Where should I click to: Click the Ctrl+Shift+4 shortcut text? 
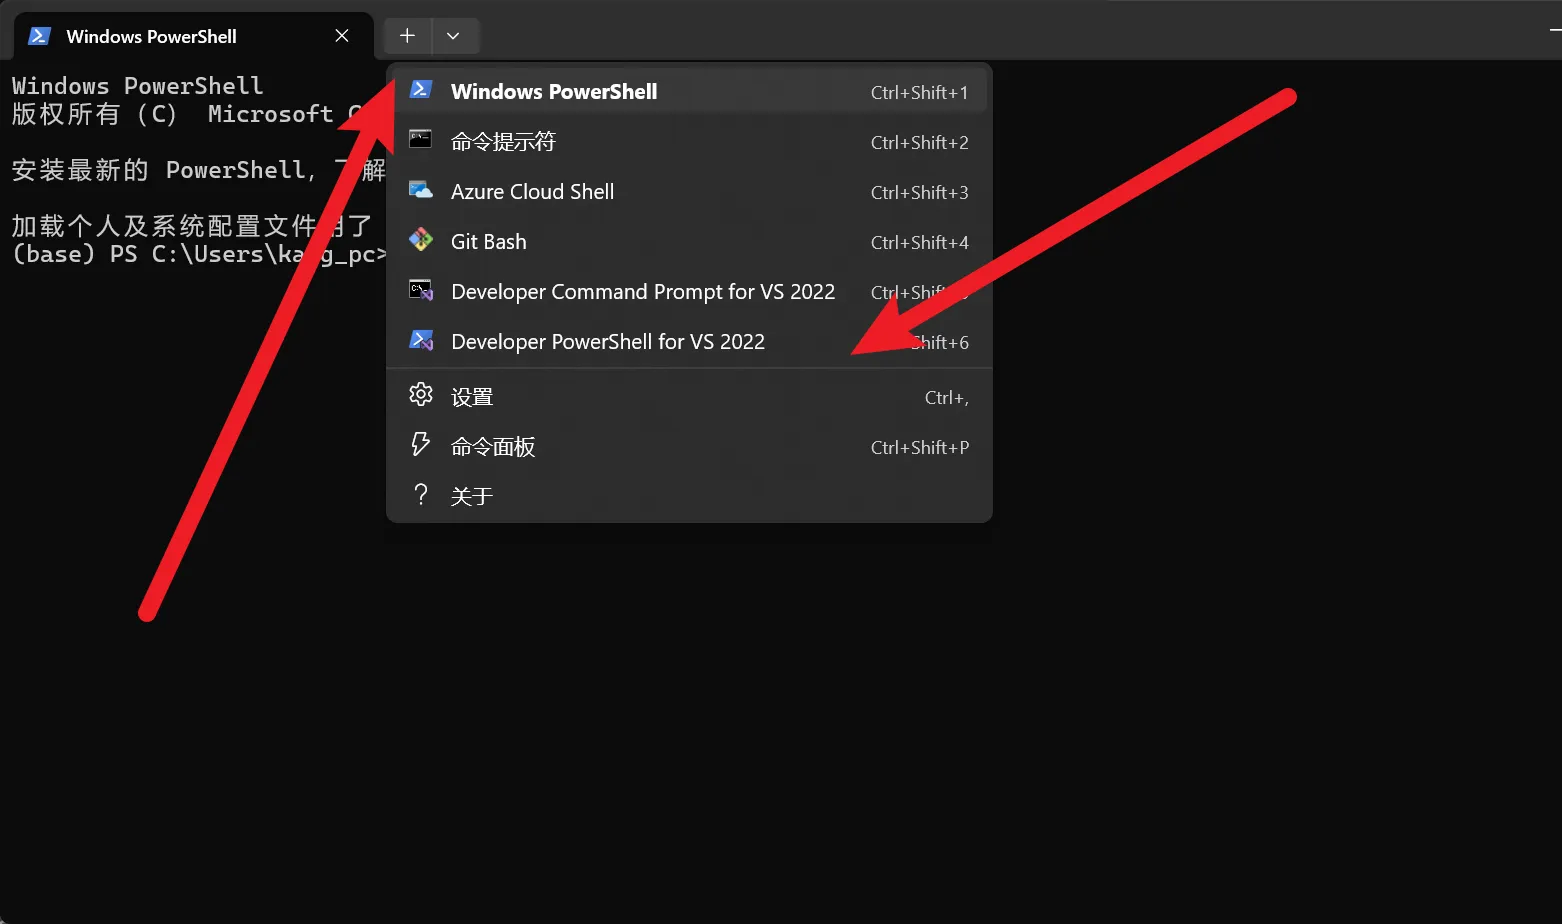point(919,242)
